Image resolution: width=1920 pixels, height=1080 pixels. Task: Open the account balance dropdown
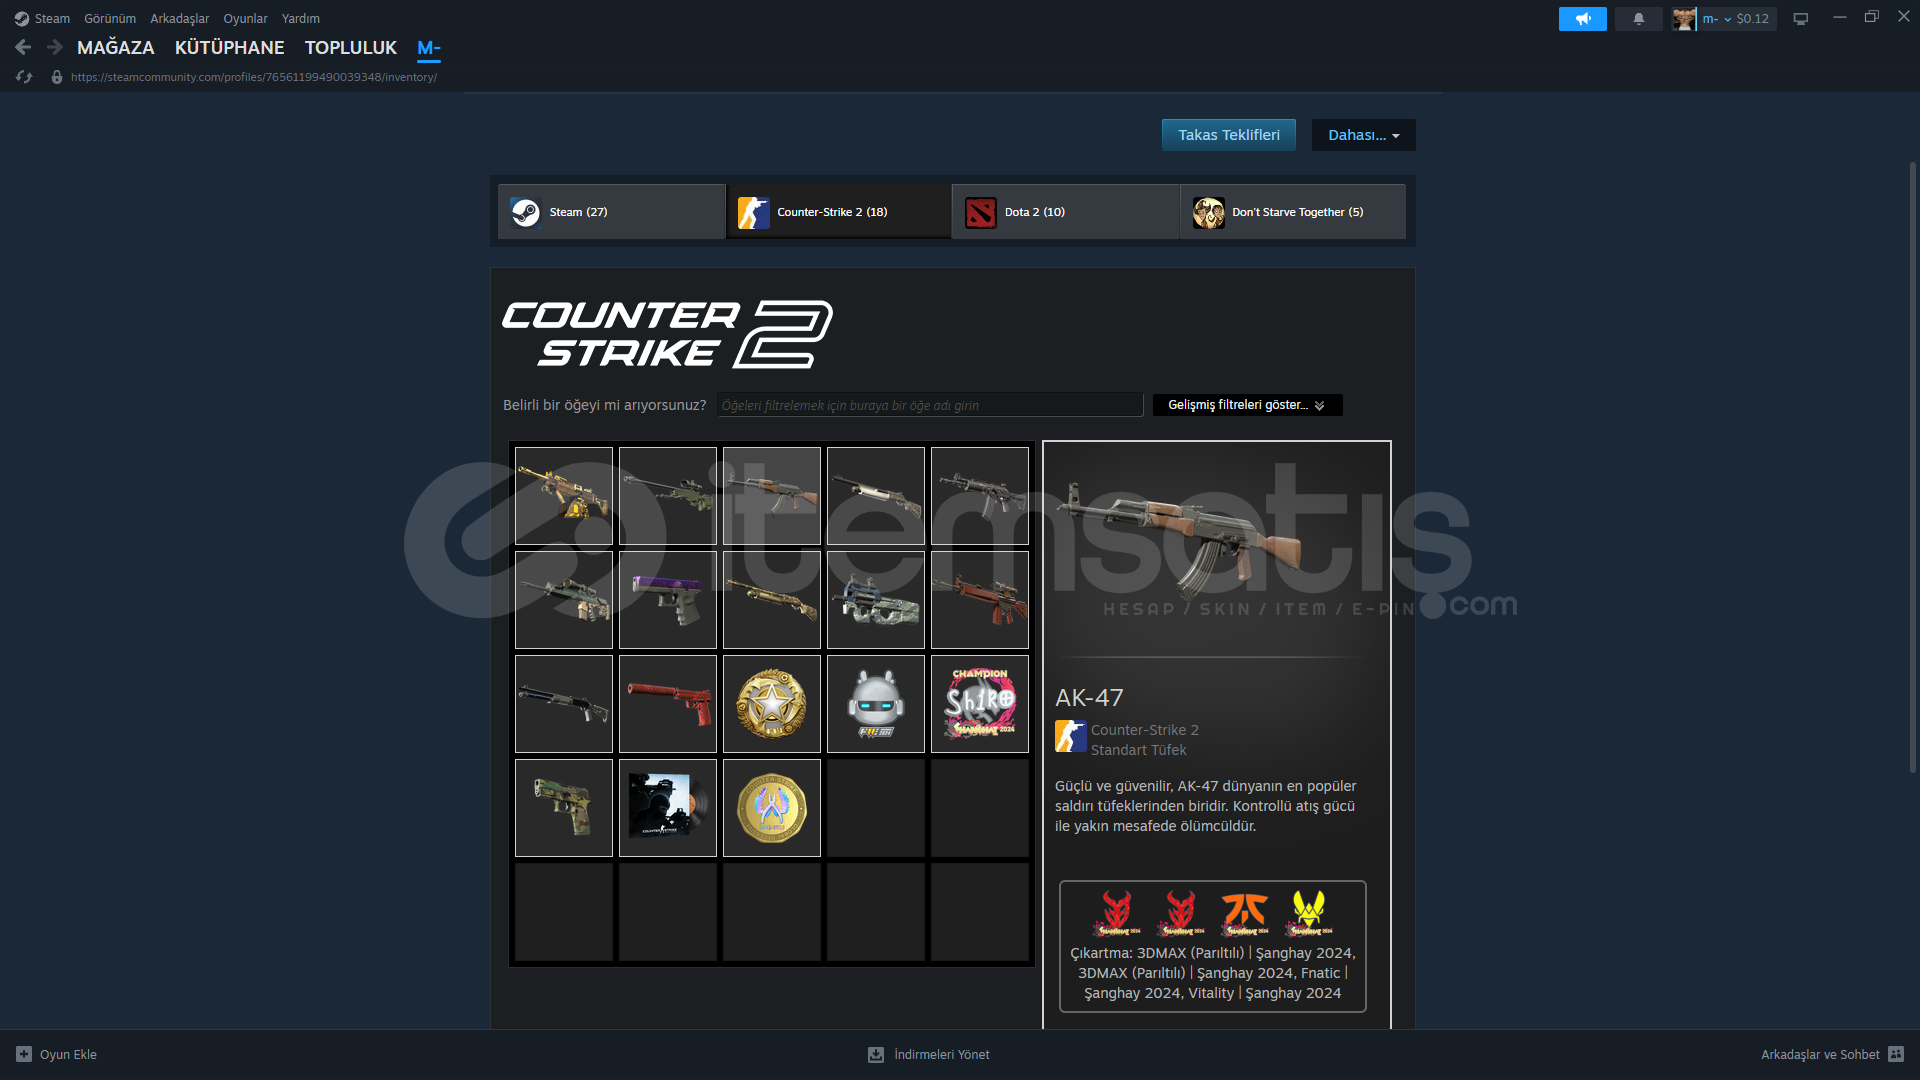tap(1735, 19)
